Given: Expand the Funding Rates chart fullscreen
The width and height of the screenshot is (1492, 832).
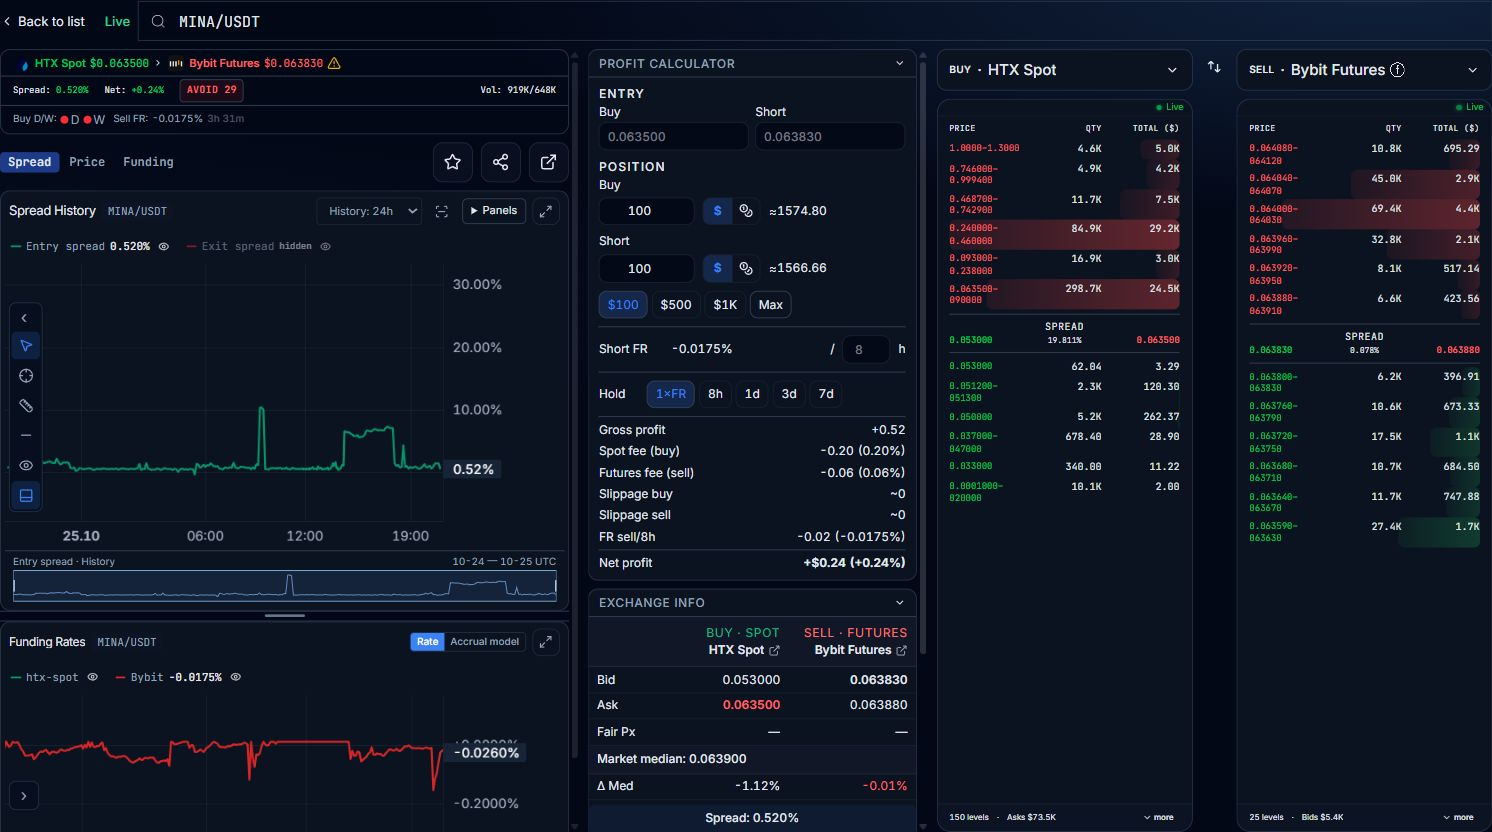Looking at the screenshot, I should pyautogui.click(x=545, y=642).
